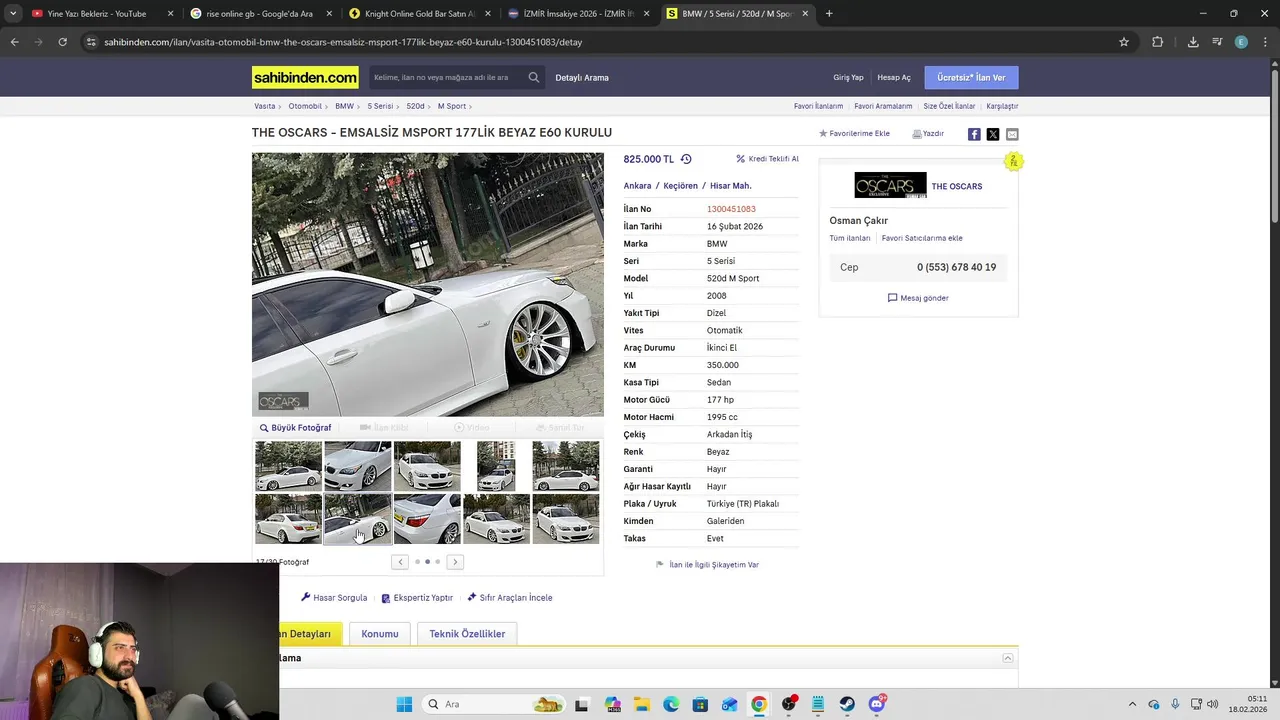Click Kredi Teklifi Al loan offer
The height and width of the screenshot is (720, 1280).
(767, 159)
